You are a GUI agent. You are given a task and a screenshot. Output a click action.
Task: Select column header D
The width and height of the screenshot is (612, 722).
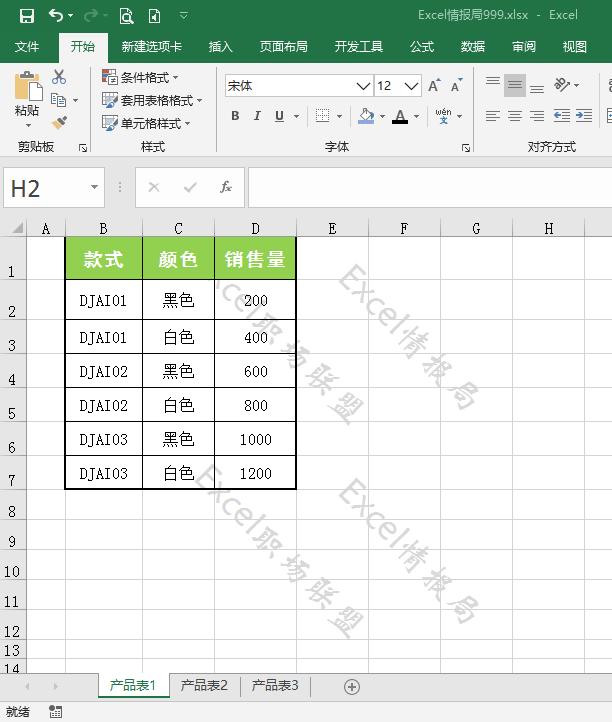[255, 228]
